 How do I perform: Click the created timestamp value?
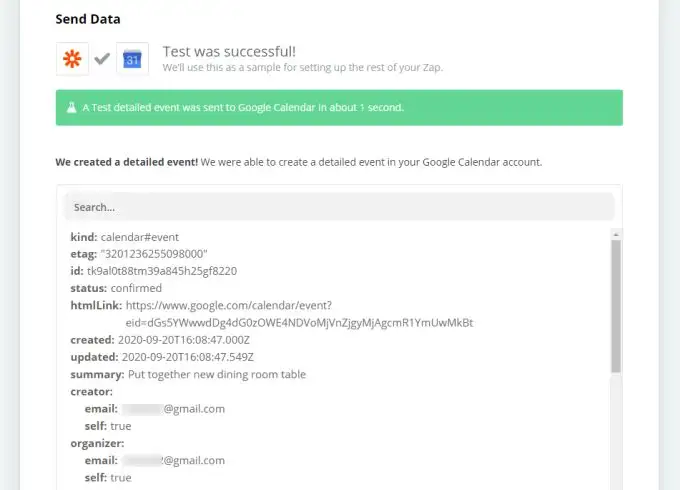tap(184, 340)
